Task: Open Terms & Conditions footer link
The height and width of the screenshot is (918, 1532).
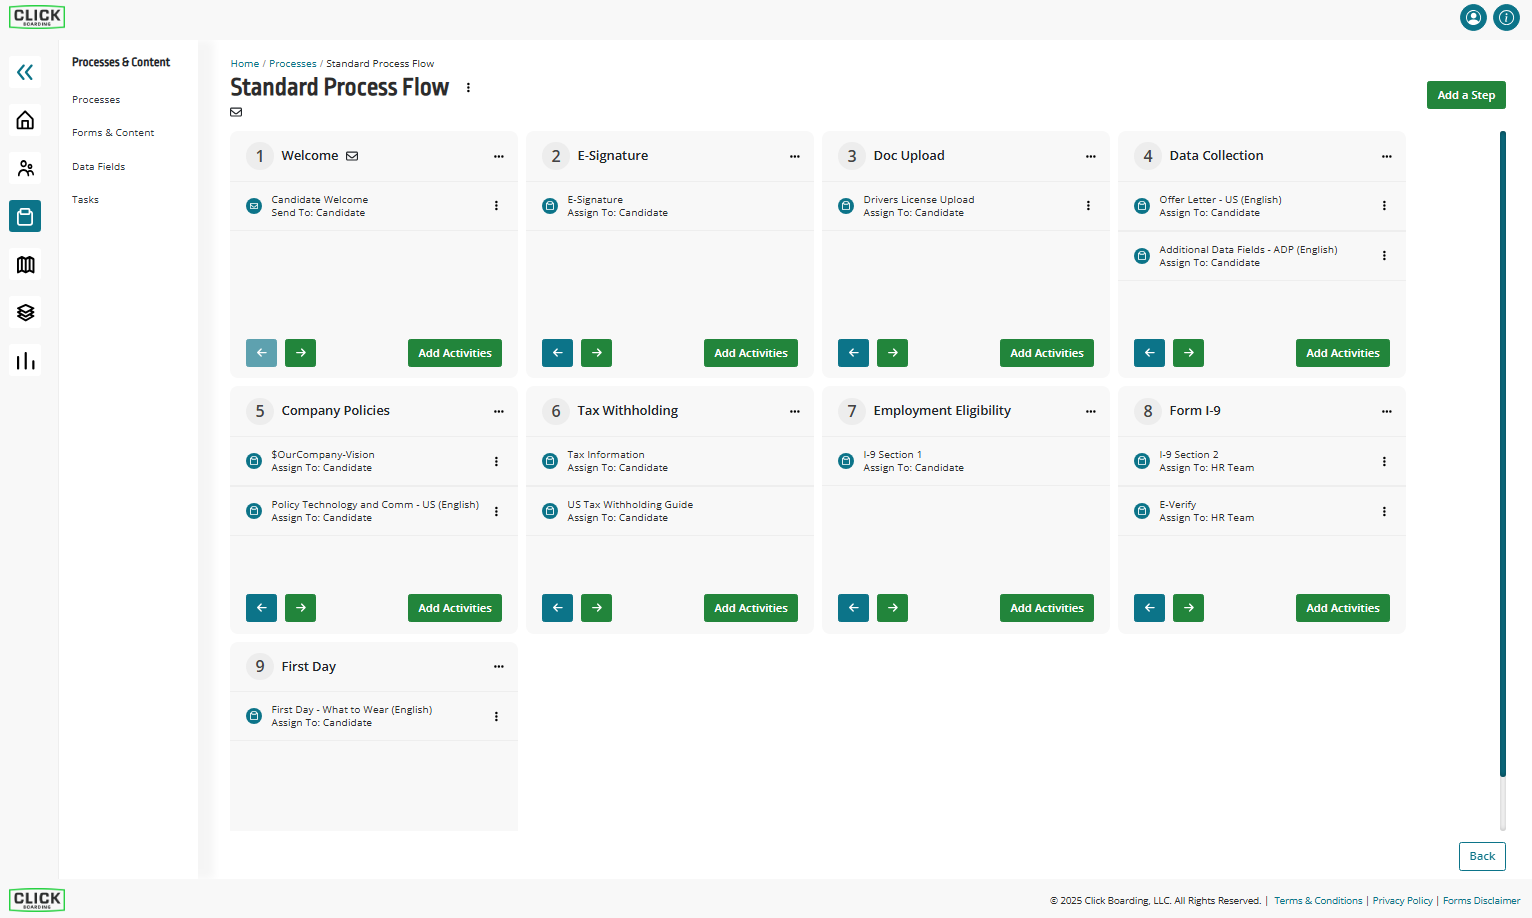Action: pyautogui.click(x=1318, y=901)
